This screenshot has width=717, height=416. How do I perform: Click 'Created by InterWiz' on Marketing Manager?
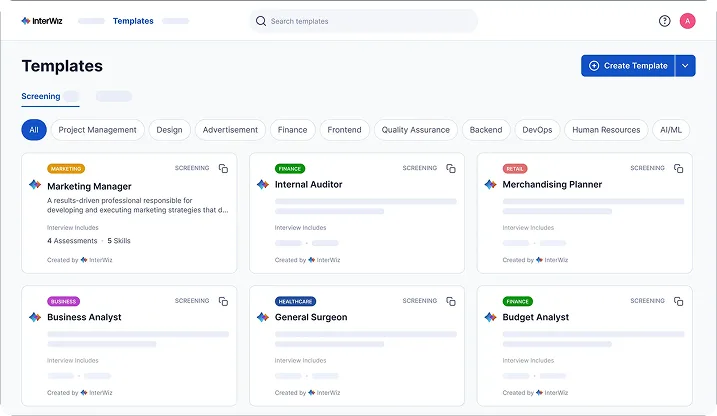[x=80, y=260]
